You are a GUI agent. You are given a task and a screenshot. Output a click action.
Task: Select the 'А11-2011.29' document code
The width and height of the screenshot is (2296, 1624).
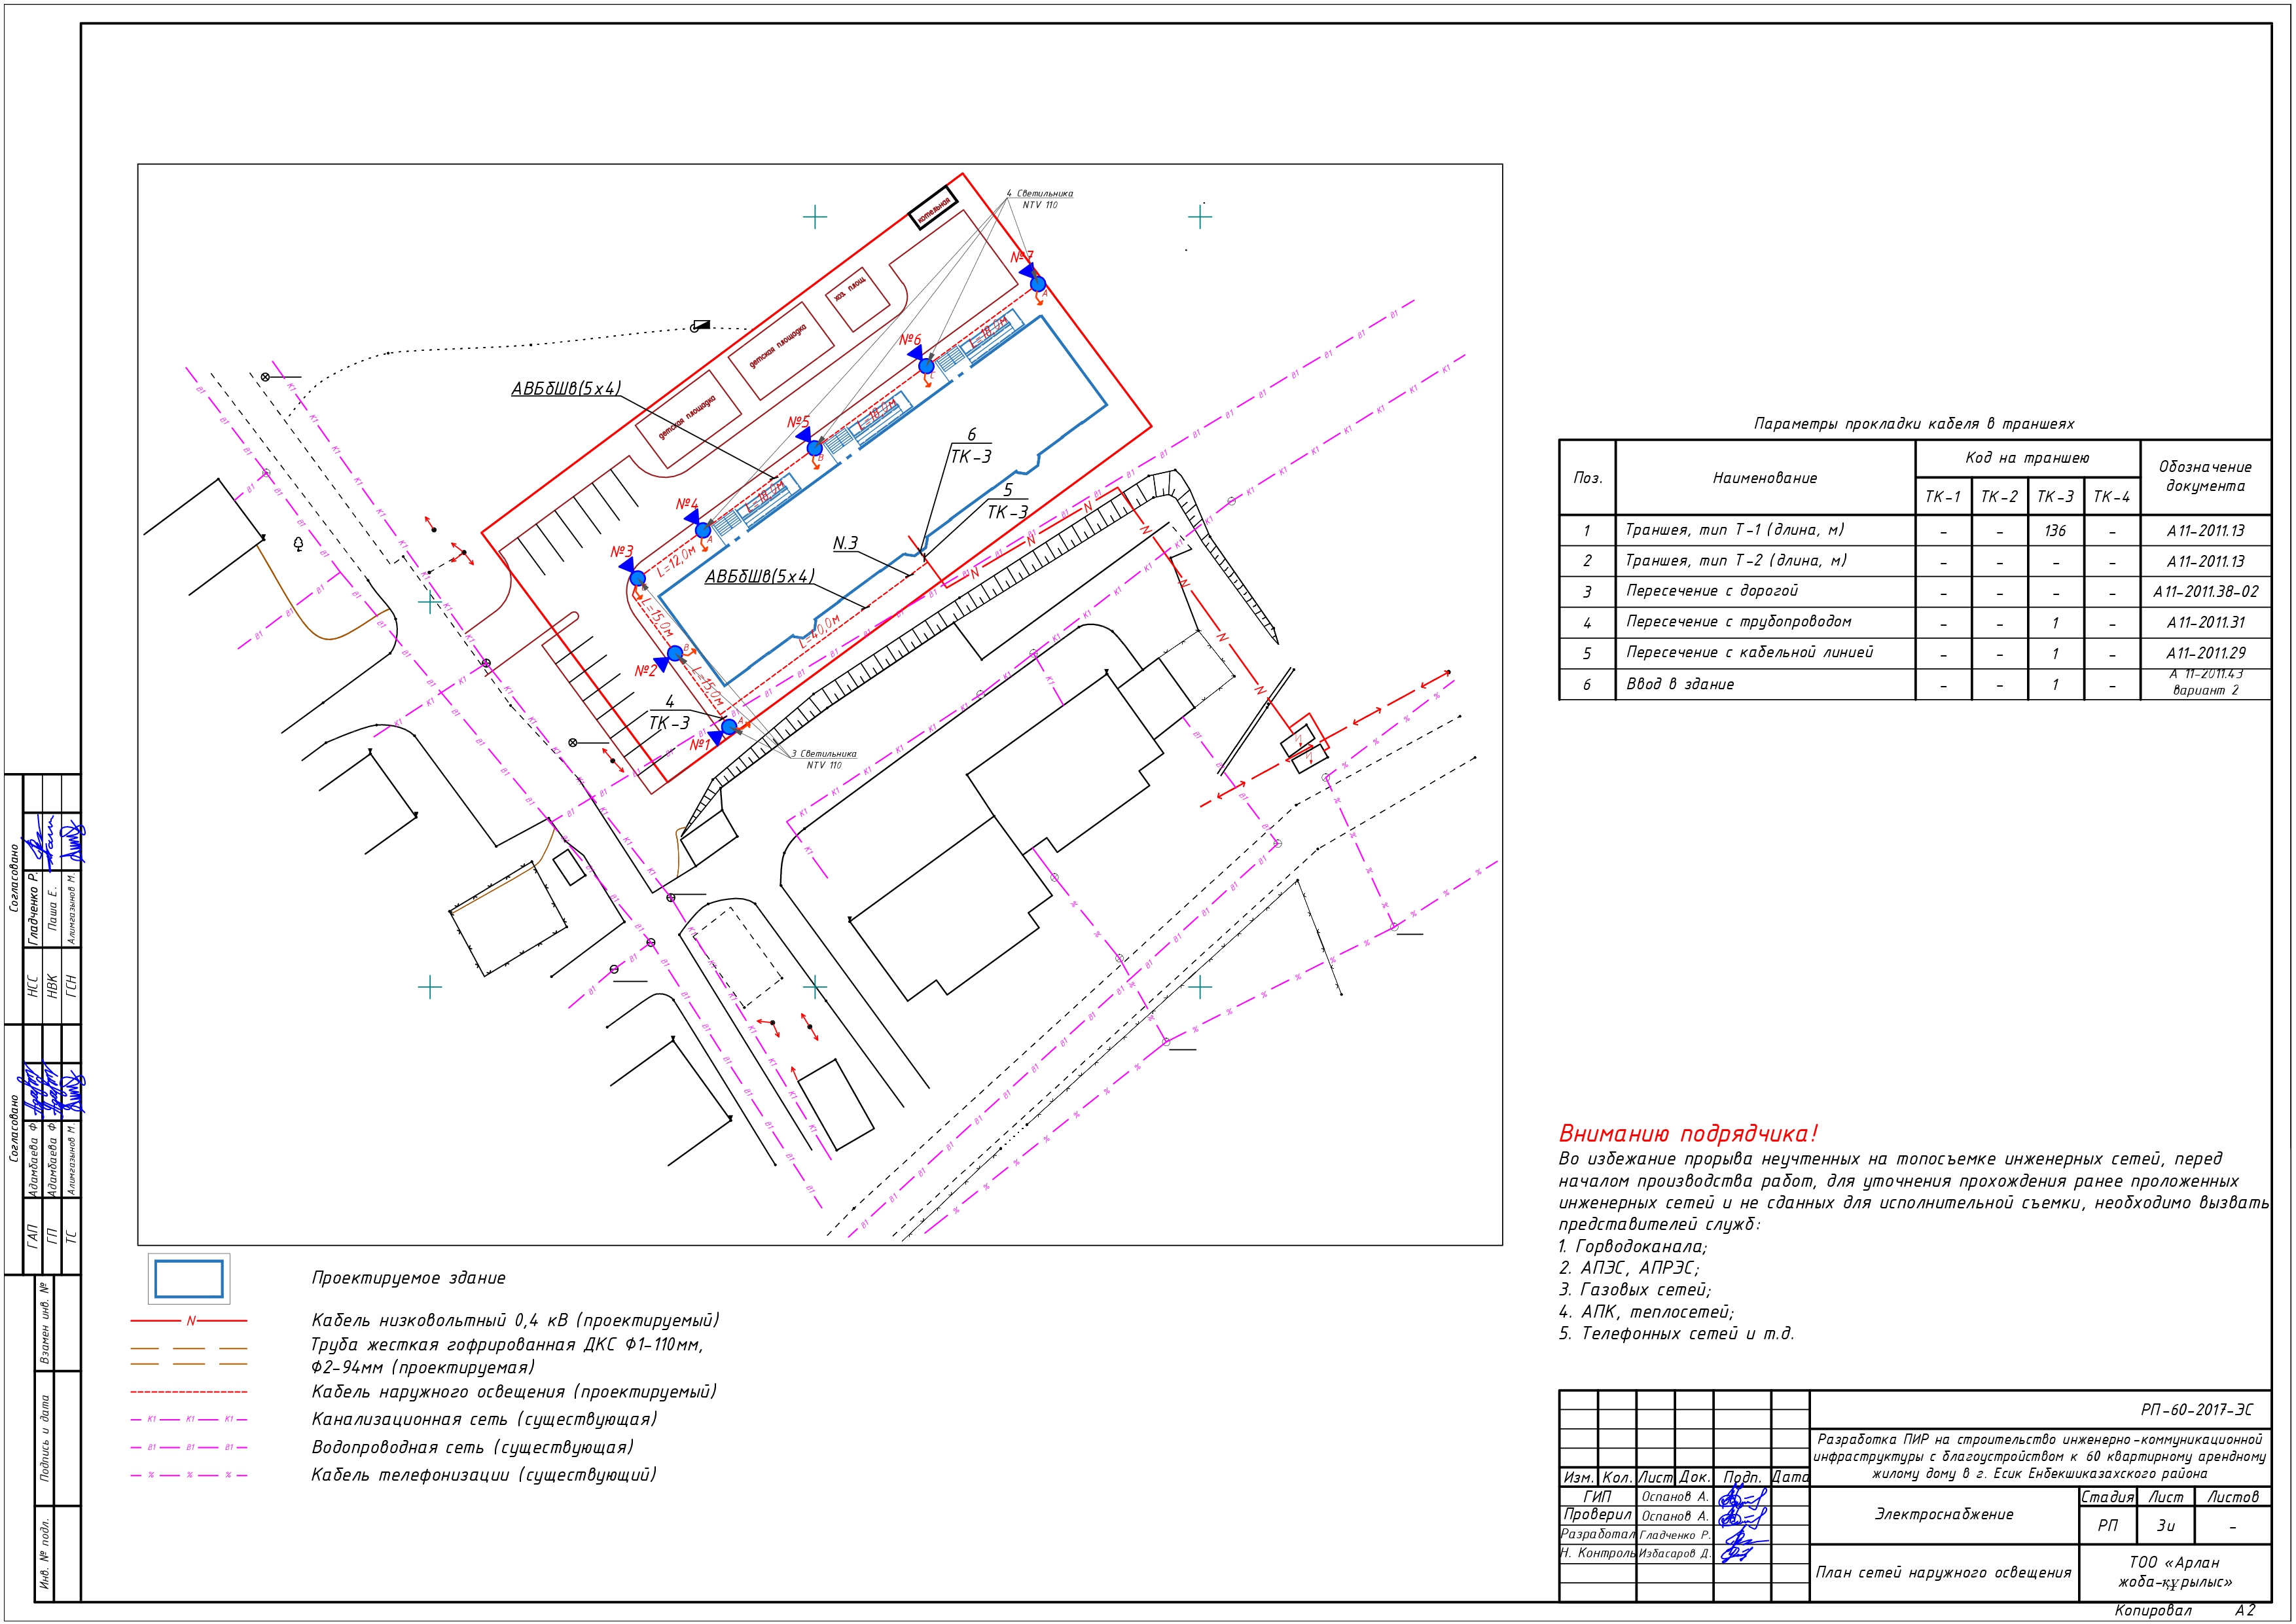click(2205, 654)
